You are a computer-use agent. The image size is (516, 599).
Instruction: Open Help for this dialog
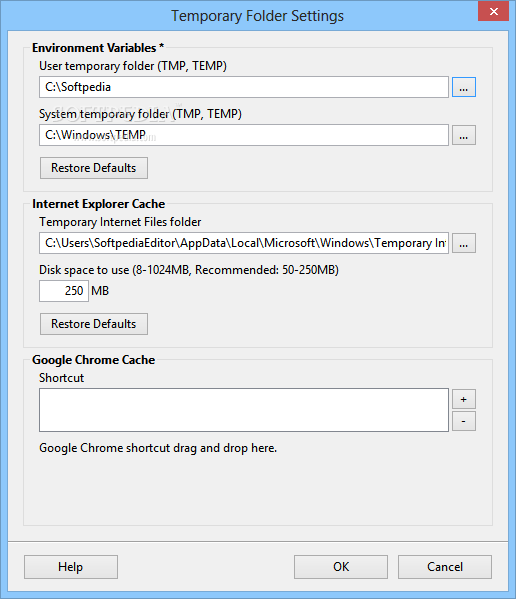tap(71, 567)
